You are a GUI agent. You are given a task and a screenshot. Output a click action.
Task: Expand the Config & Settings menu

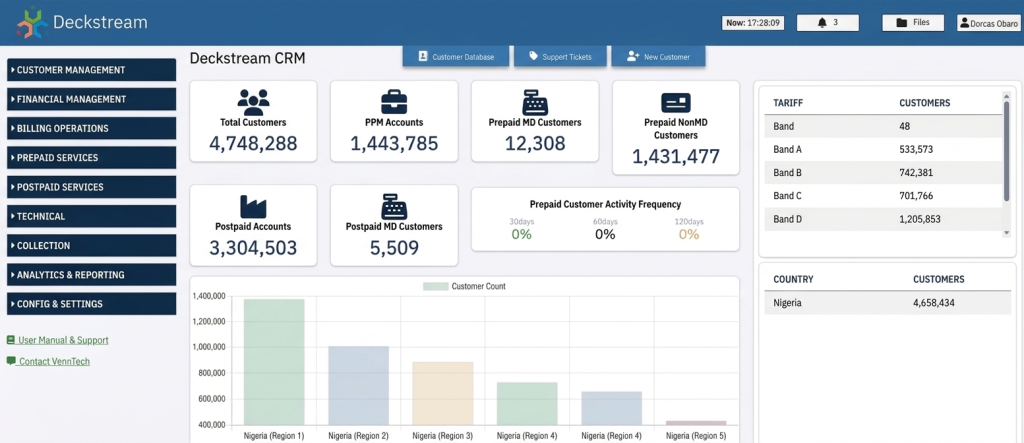(x=91, y=304)
